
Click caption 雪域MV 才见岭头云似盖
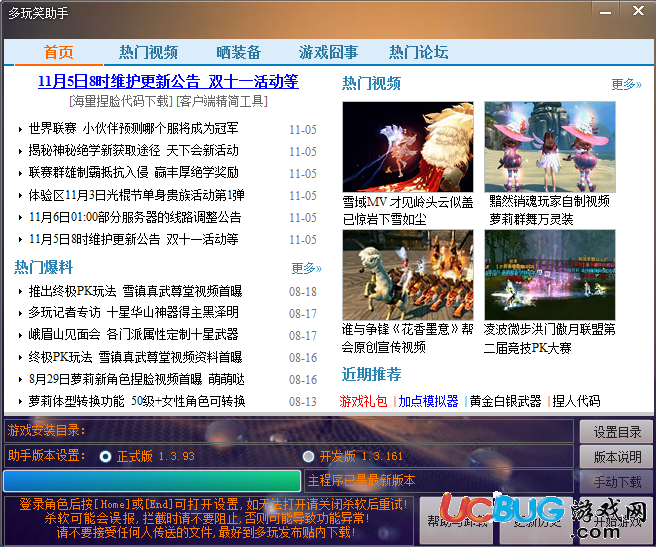(408, 211)
